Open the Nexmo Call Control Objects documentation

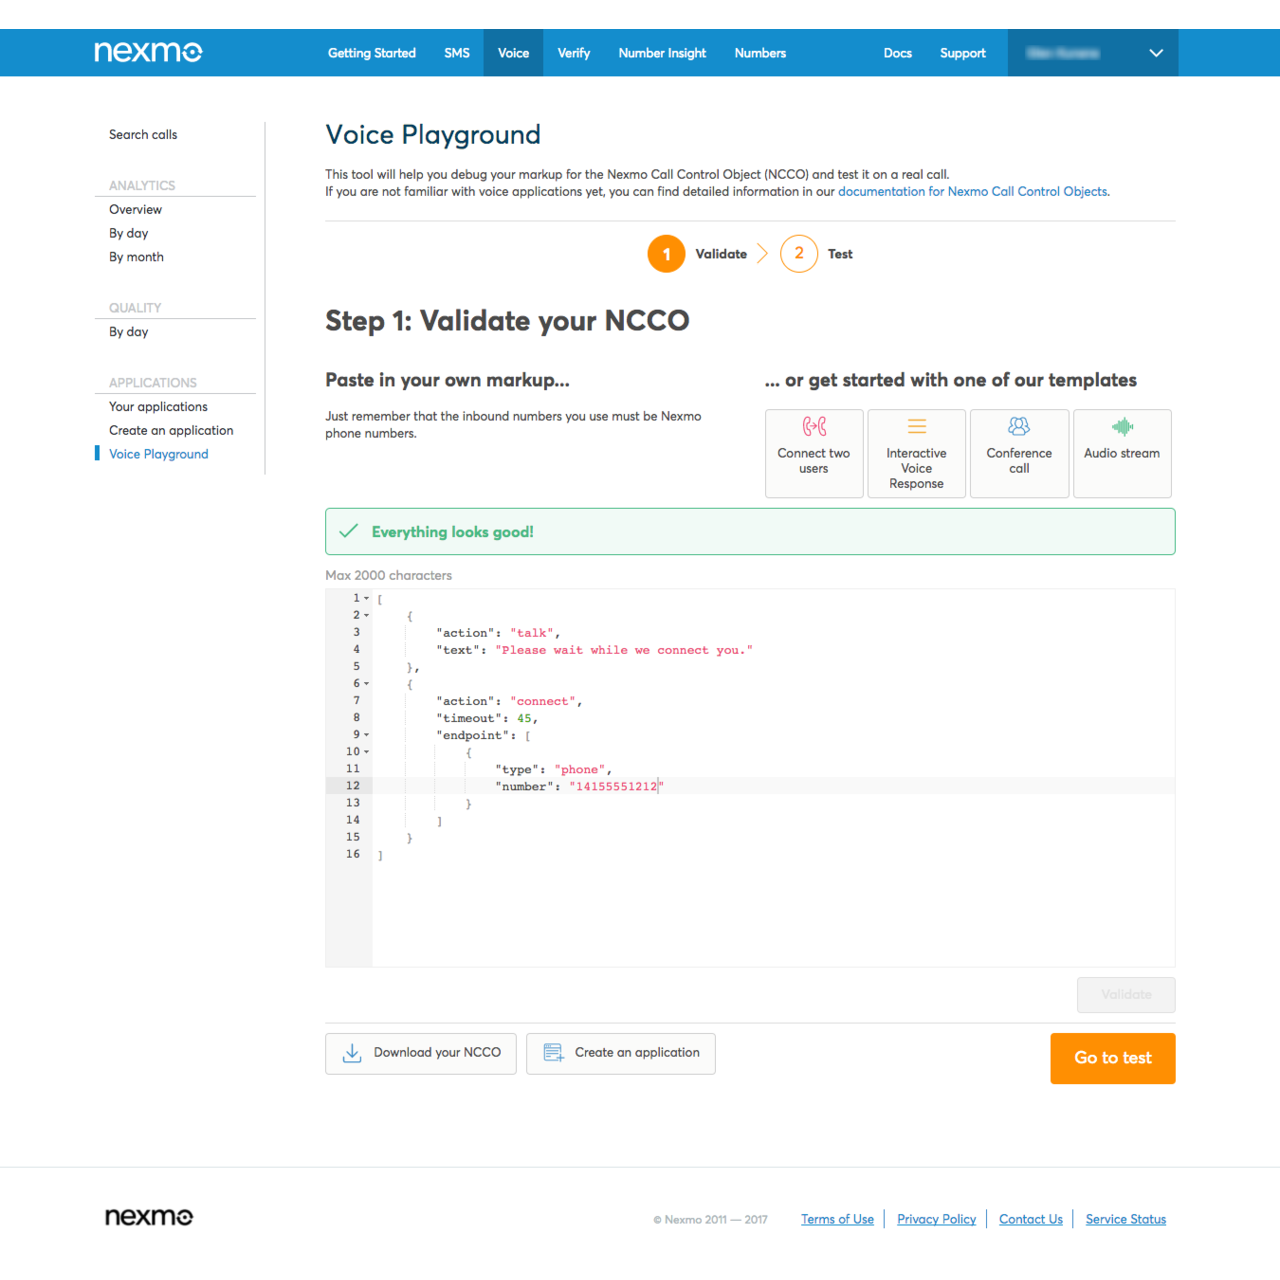point(972,191)
